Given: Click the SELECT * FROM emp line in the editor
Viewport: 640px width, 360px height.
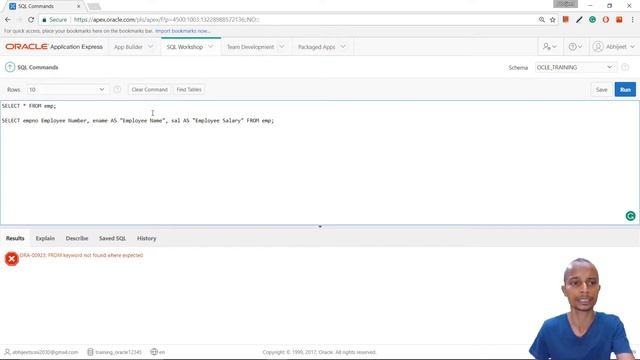Looking at the screenshot, I should click(29, 106).
